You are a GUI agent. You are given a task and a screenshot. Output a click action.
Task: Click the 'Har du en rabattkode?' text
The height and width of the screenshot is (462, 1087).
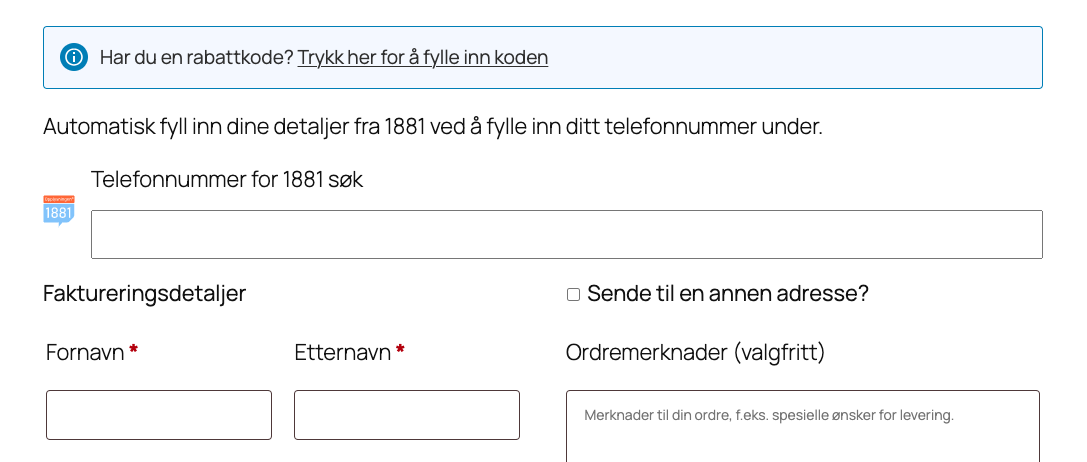coord(196,57)
